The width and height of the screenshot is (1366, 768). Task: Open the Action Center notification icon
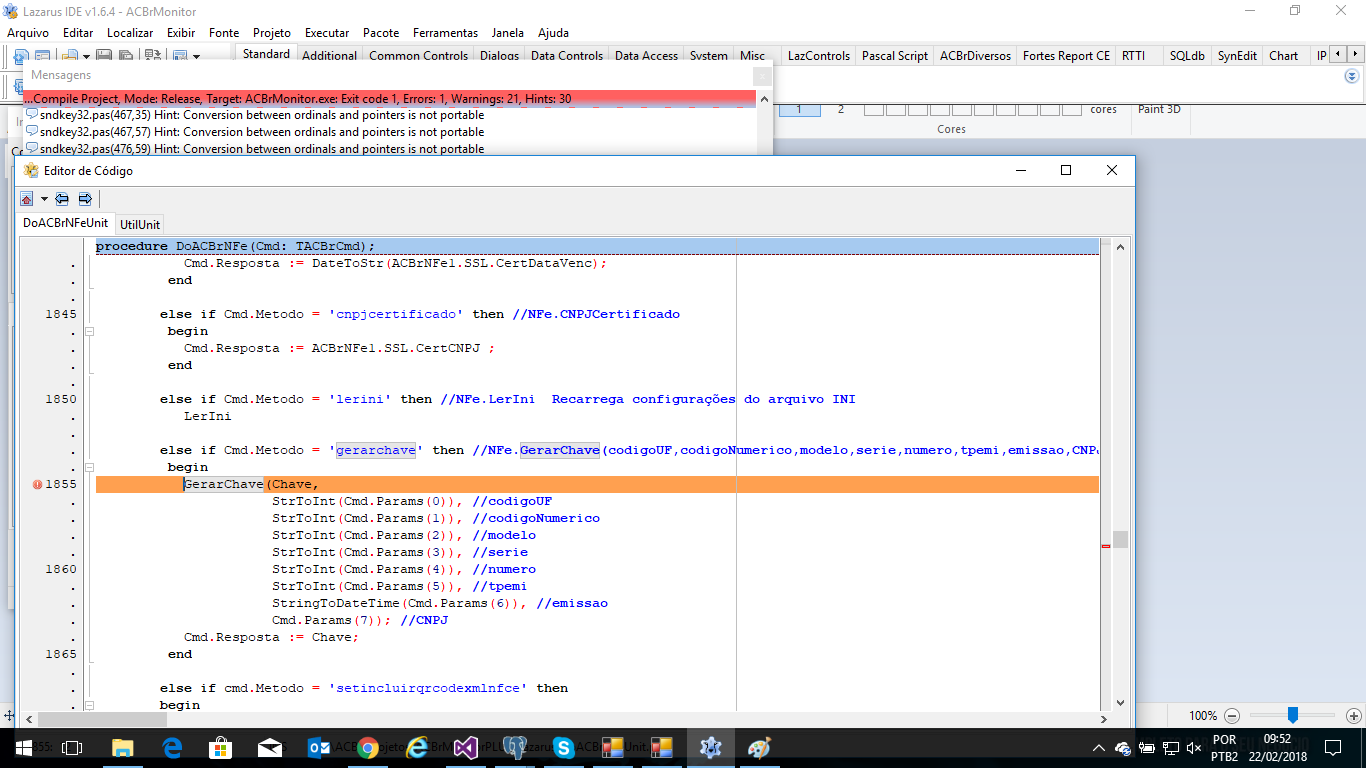tap(1333, 747)
